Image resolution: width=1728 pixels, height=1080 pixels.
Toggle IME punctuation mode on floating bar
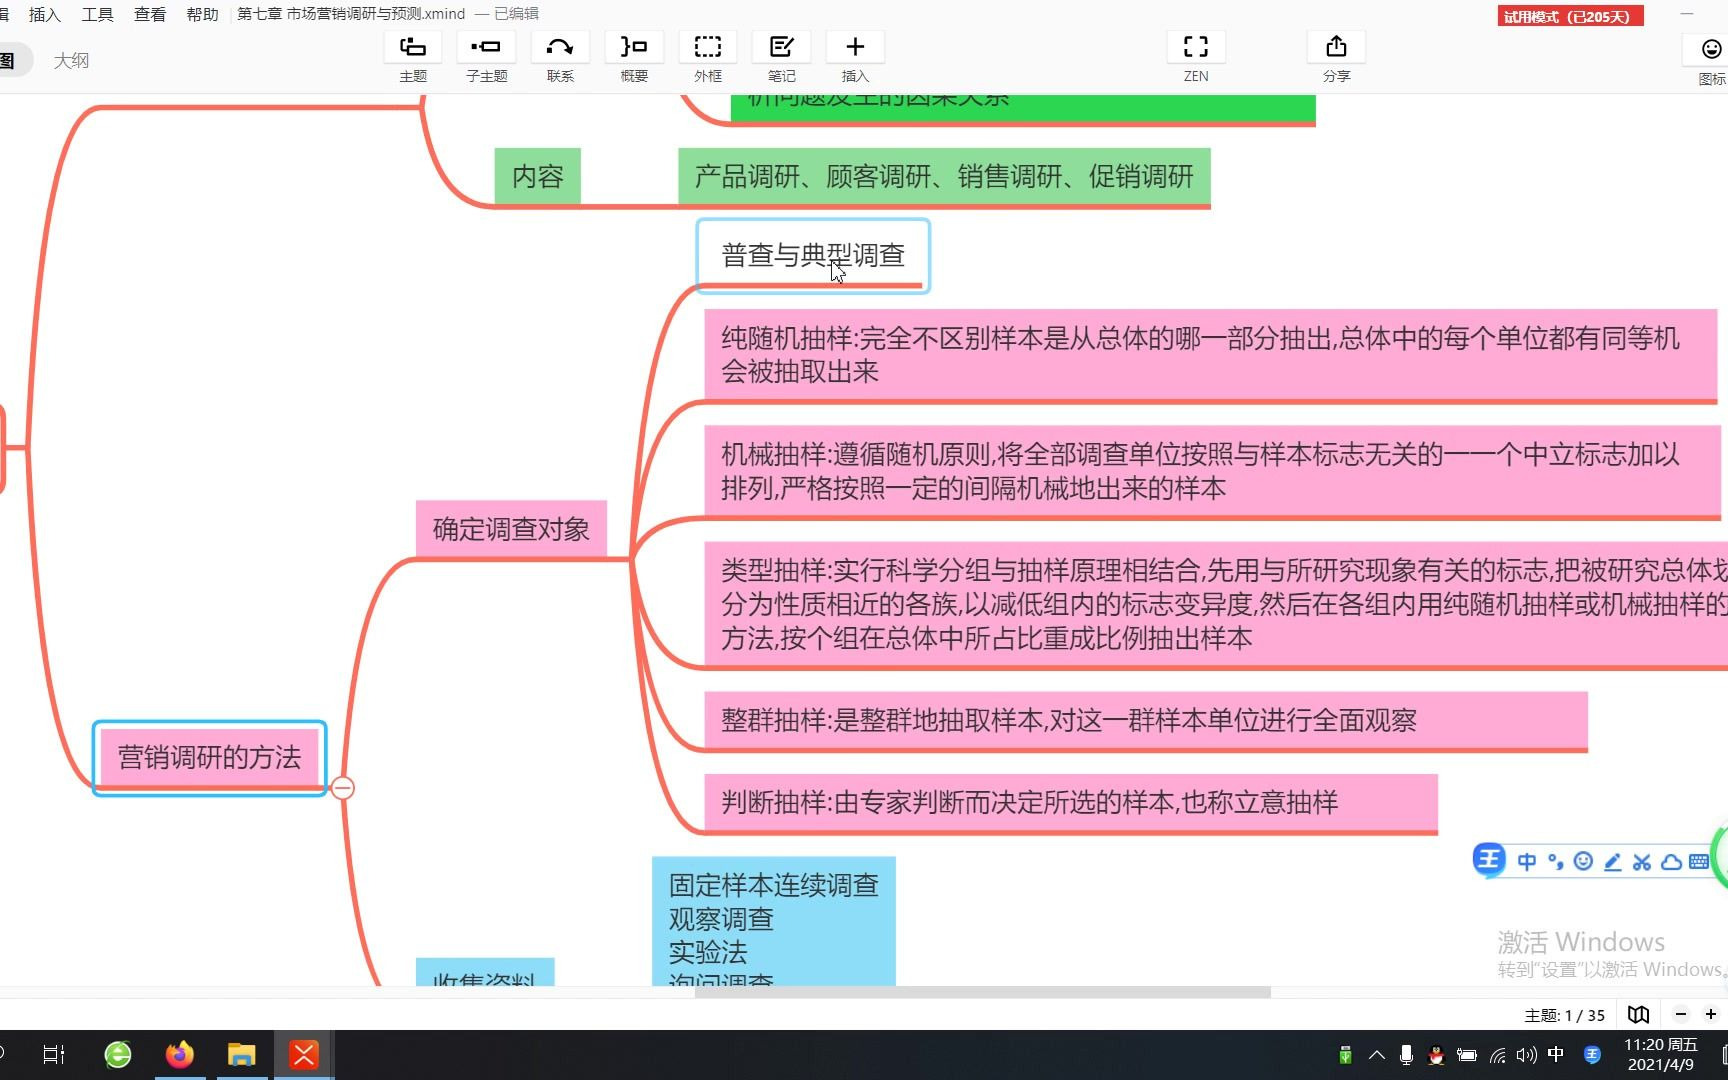pyautogui.click(x=1555, y=862)
